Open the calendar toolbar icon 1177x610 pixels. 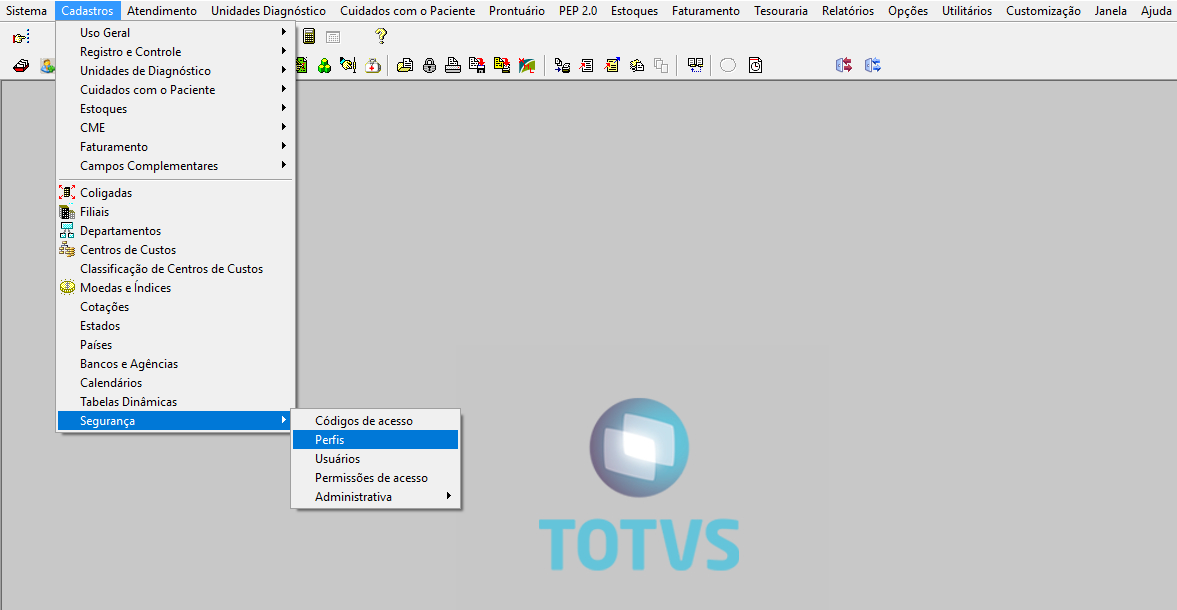tap(333, 37)
